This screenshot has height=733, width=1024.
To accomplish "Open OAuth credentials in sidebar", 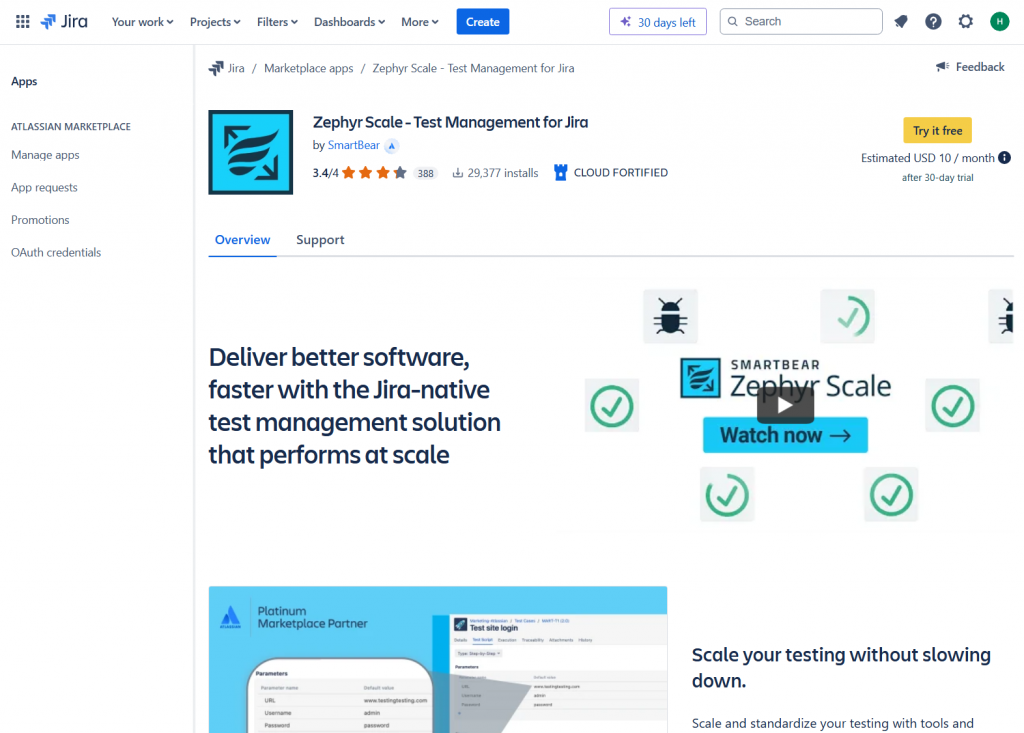I will pyautogui.click(x=56, y=252).
